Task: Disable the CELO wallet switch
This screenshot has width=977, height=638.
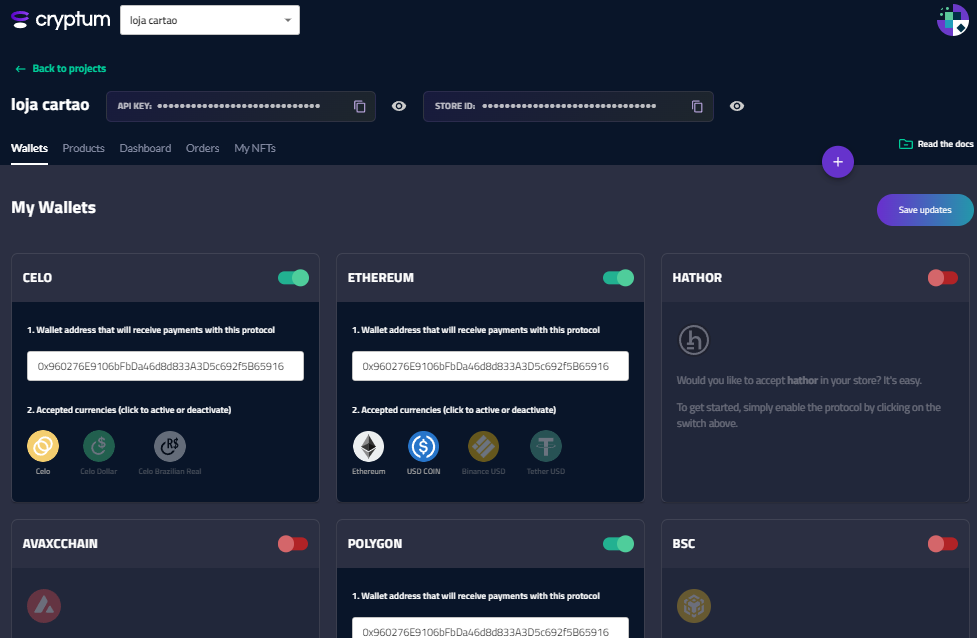Action: (x=293, y=278)
